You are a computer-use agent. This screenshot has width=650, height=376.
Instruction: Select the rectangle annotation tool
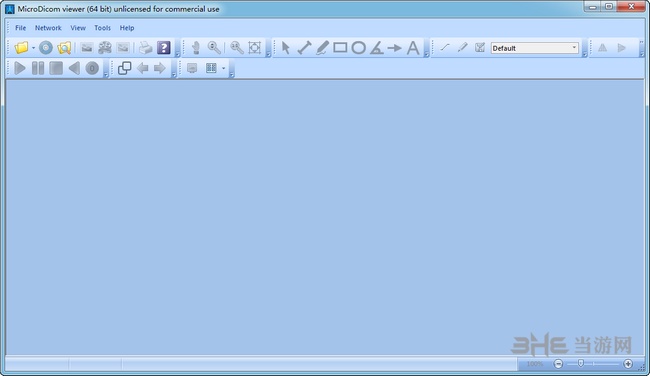click(x=340, y=48)
